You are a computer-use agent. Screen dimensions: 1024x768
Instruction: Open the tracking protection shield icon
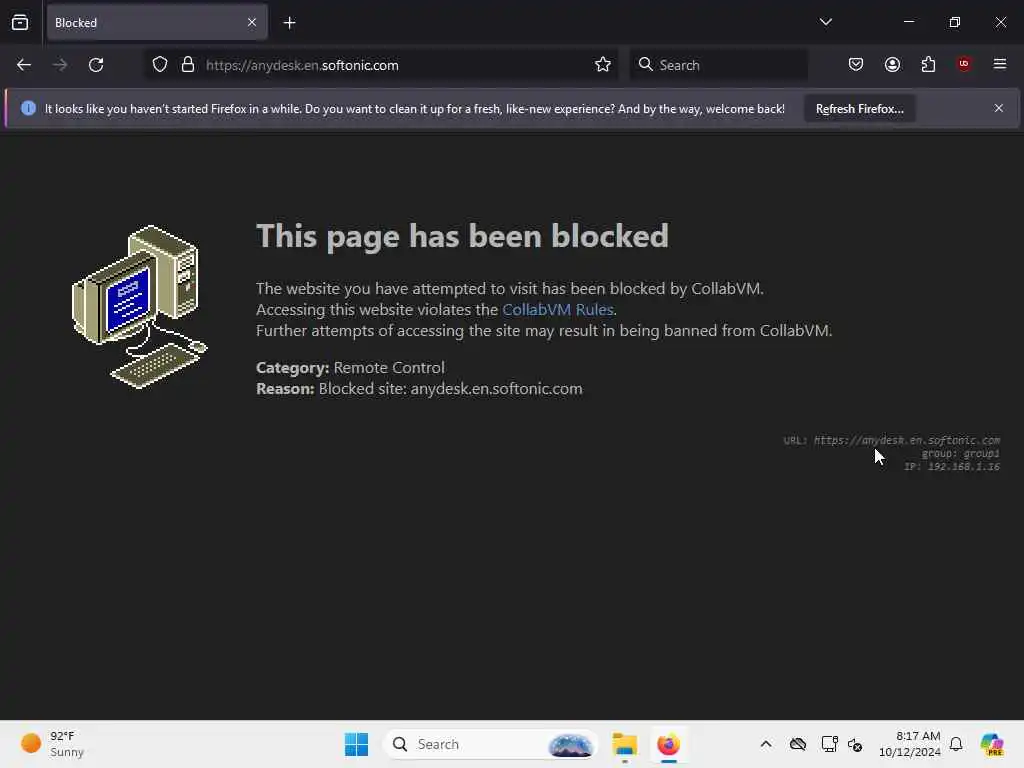coord(160,65)
